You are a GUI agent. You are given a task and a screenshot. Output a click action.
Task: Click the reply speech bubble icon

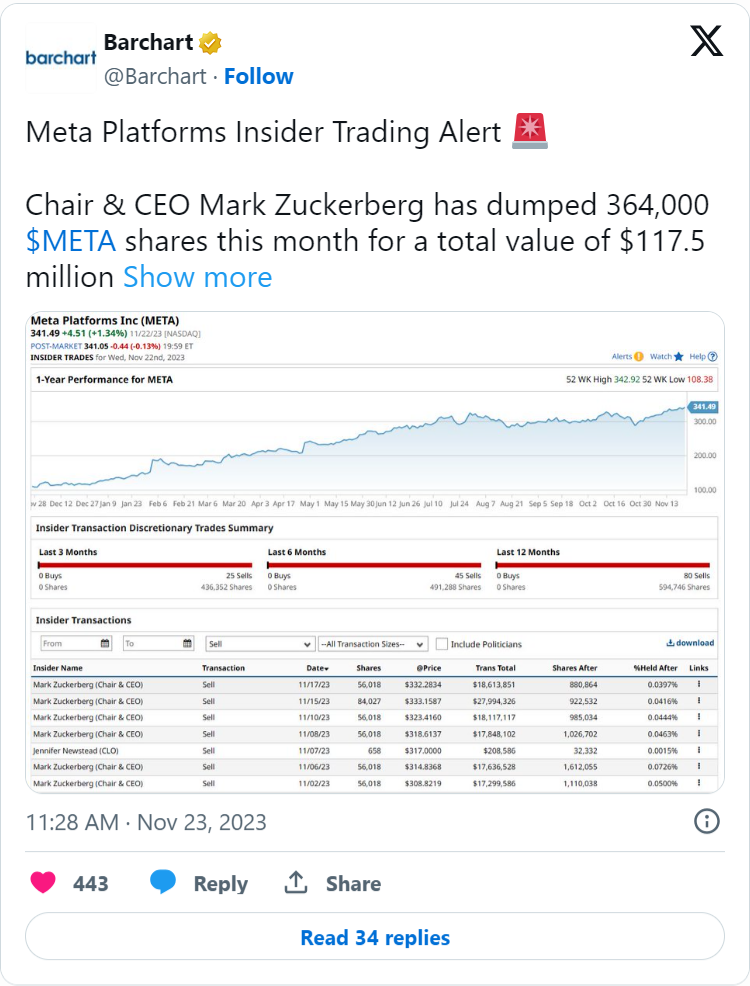(163, 882)
